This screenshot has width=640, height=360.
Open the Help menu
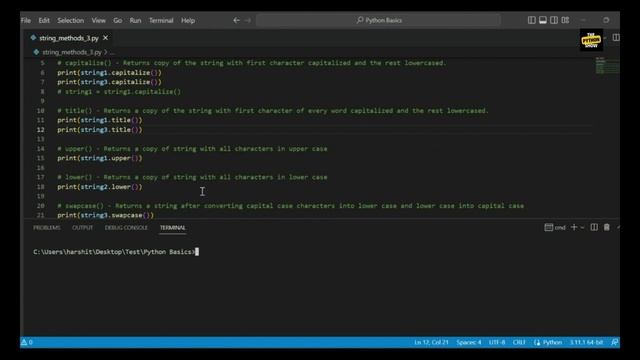(188, 20)
